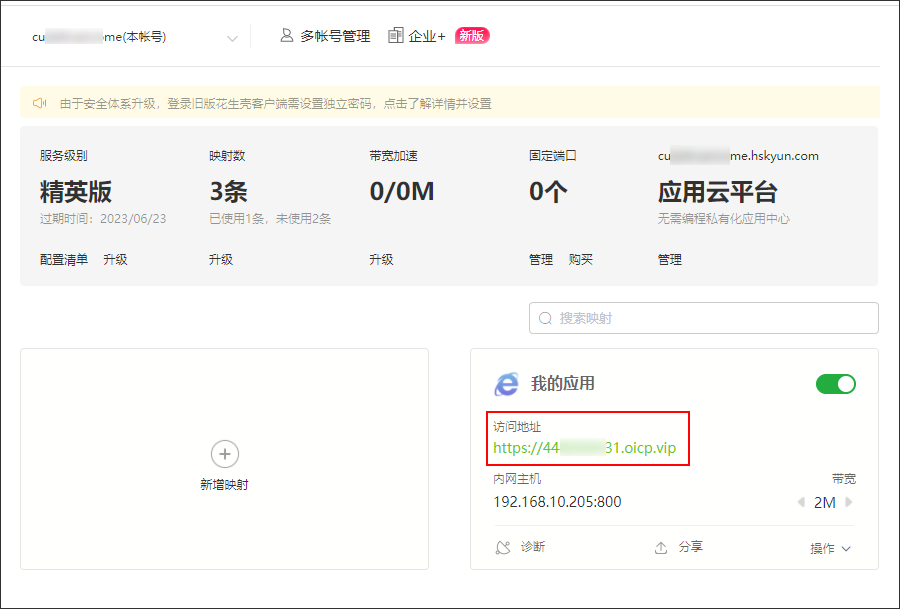Open the 操作 dropdown menu
The image size is (900, 609).
(830, 548)
